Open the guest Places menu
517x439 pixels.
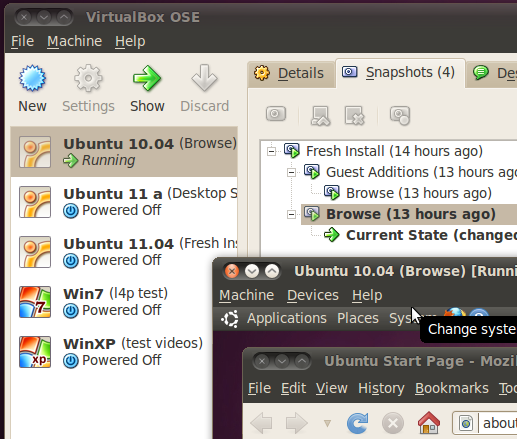click(x=358, y=318)
